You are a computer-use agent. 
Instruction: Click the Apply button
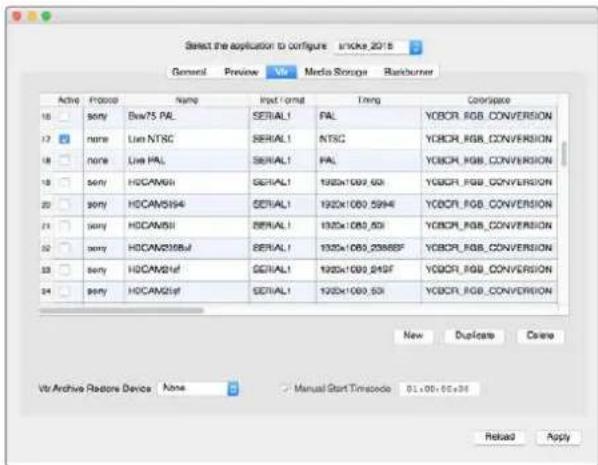[x=558, y=437]
